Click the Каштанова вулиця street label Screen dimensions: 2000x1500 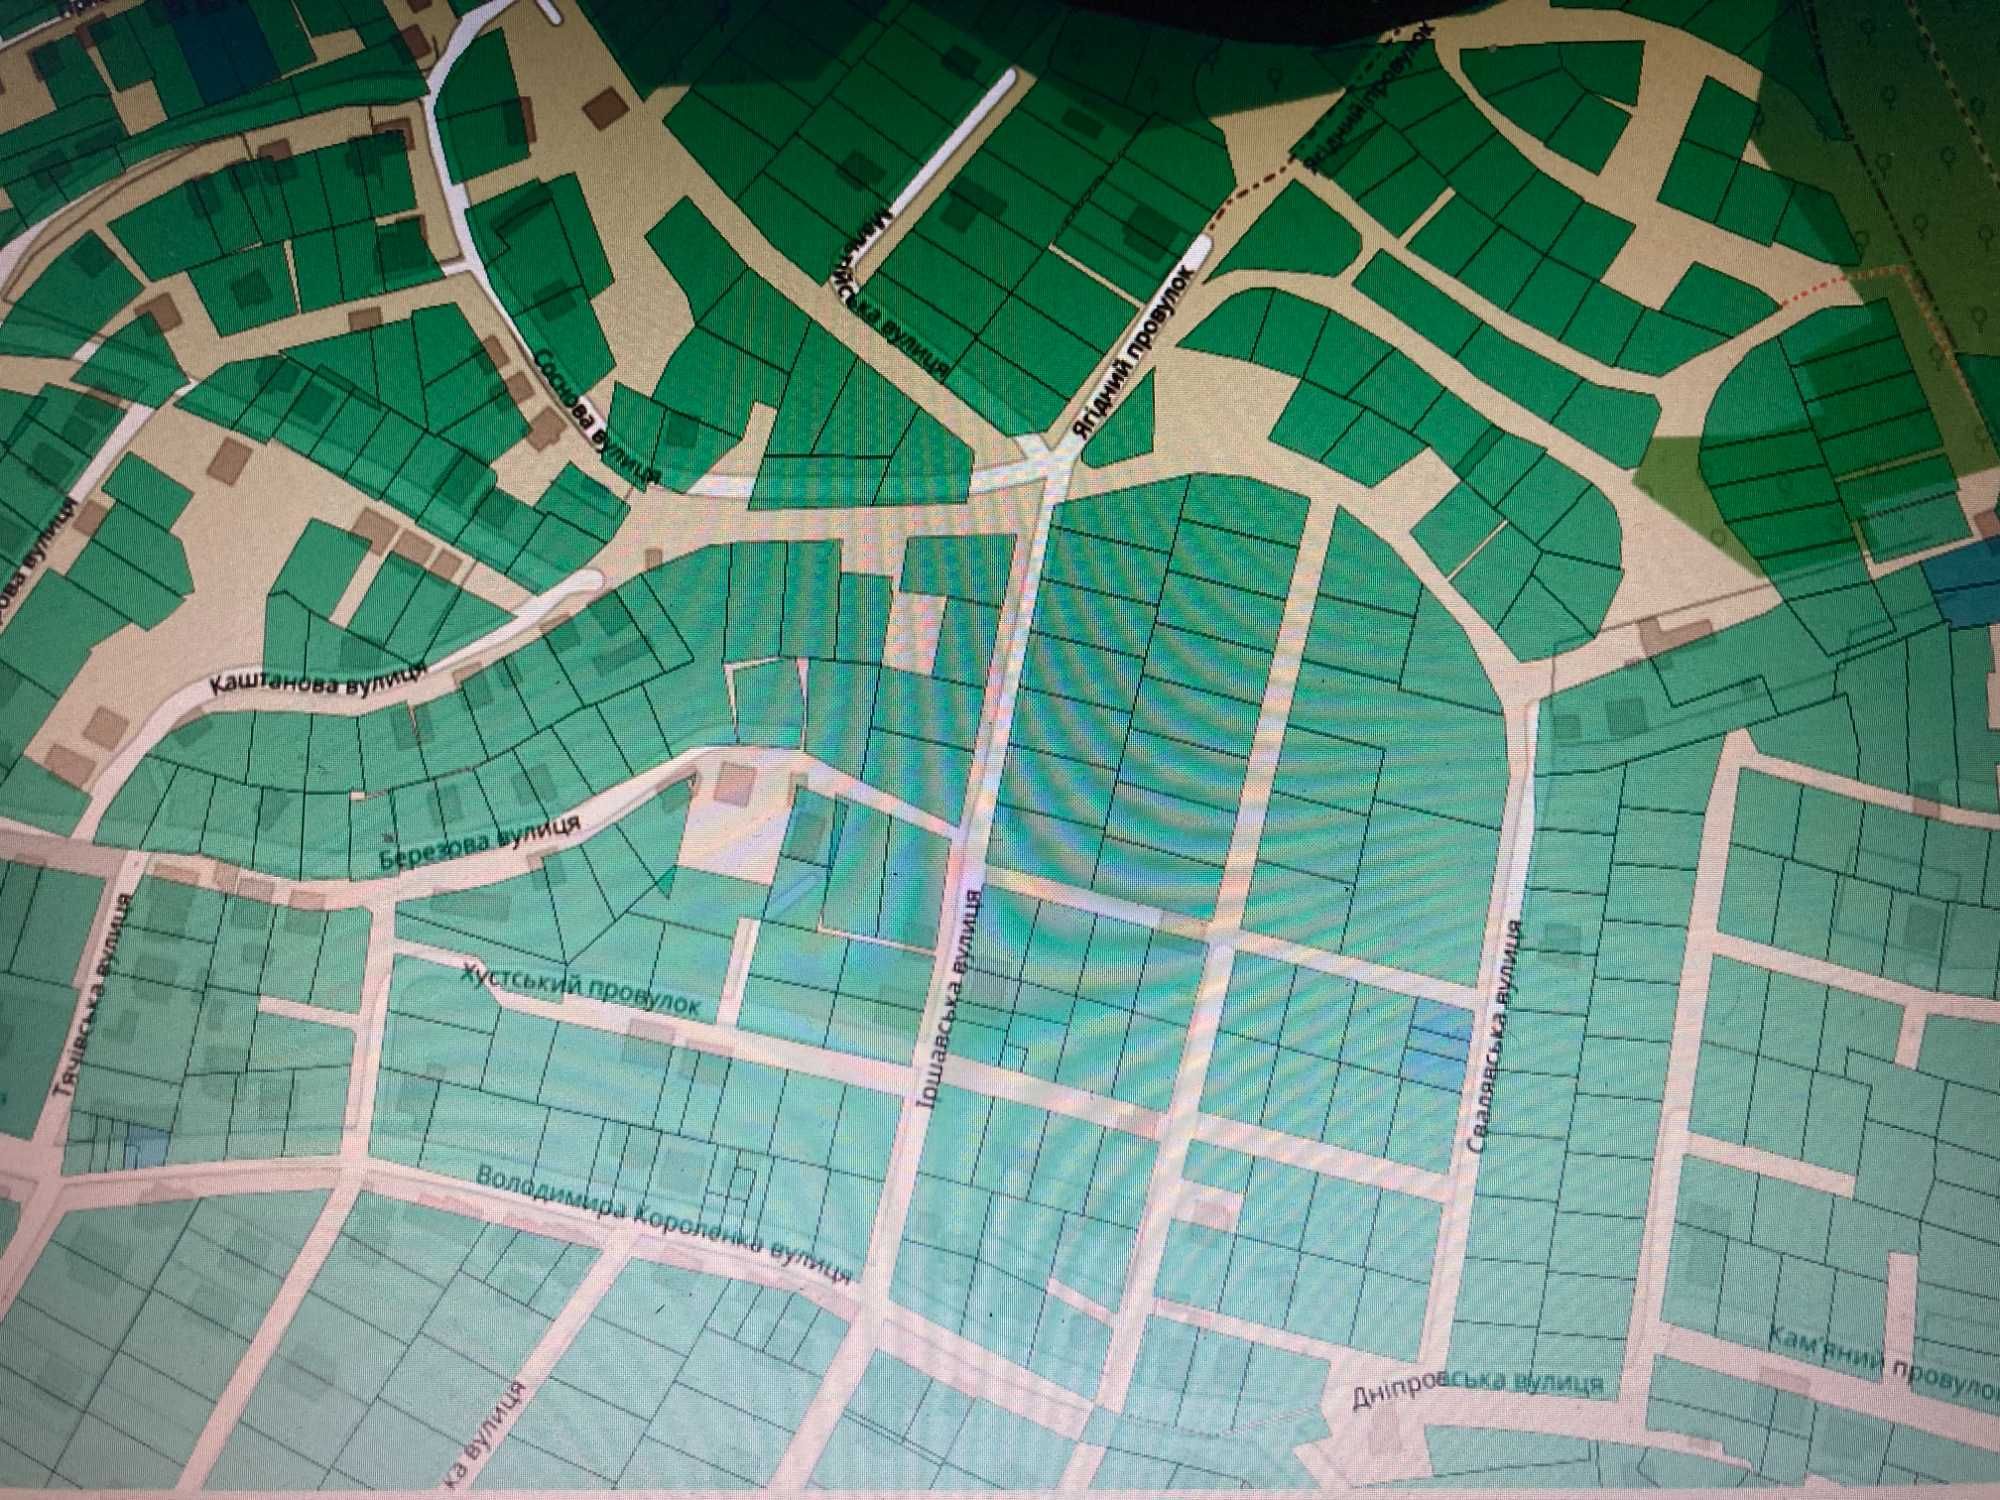click(320, 683)
